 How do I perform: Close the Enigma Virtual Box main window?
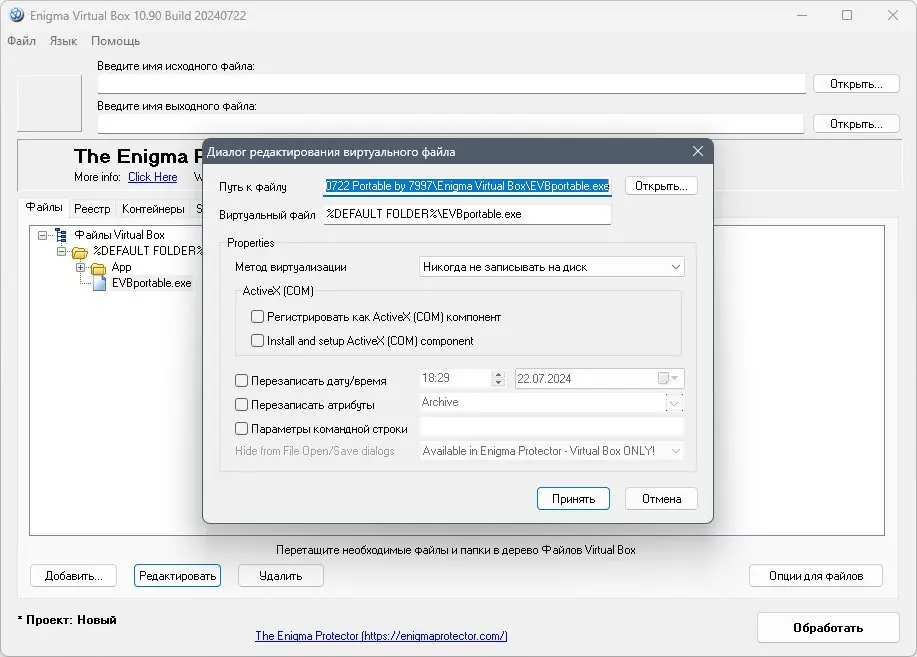pyautogui.click(x=892, y=15)
